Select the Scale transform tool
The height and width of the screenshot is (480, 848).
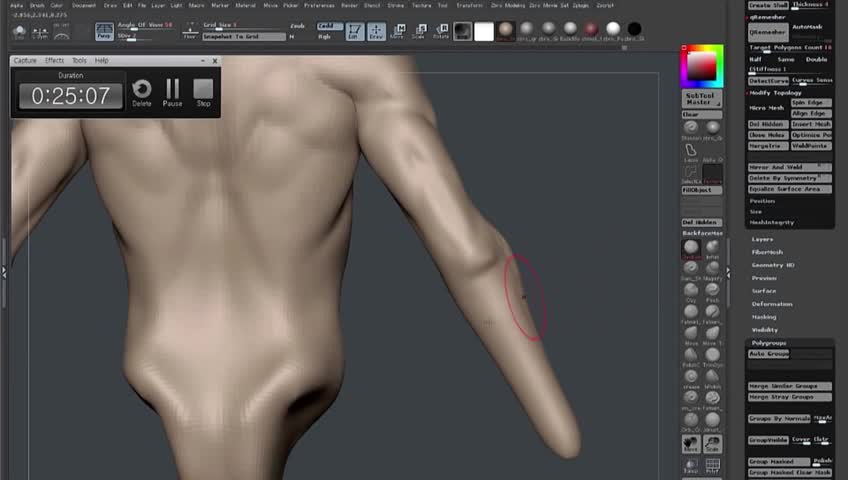click(419, 31)
